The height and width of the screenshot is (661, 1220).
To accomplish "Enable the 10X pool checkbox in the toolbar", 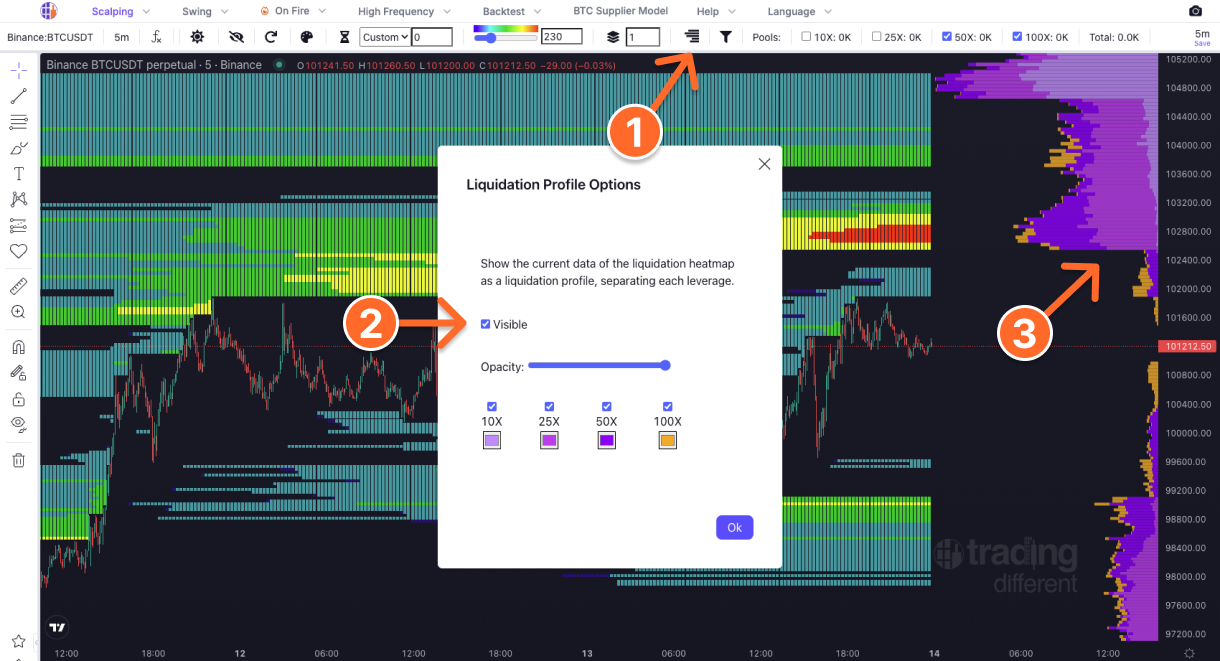I will (804, 36).
